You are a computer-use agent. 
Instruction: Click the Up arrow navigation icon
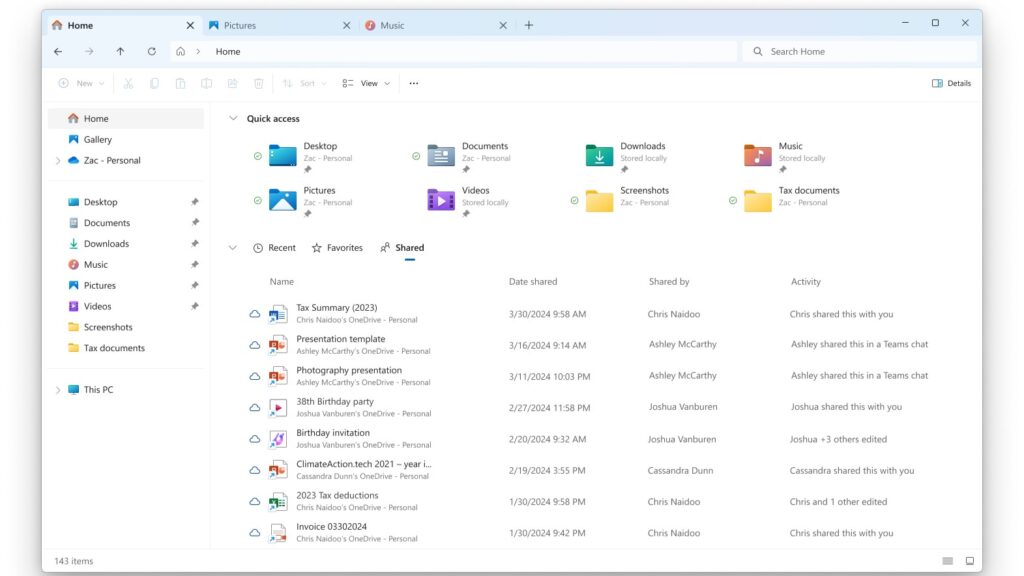(120, 51)
